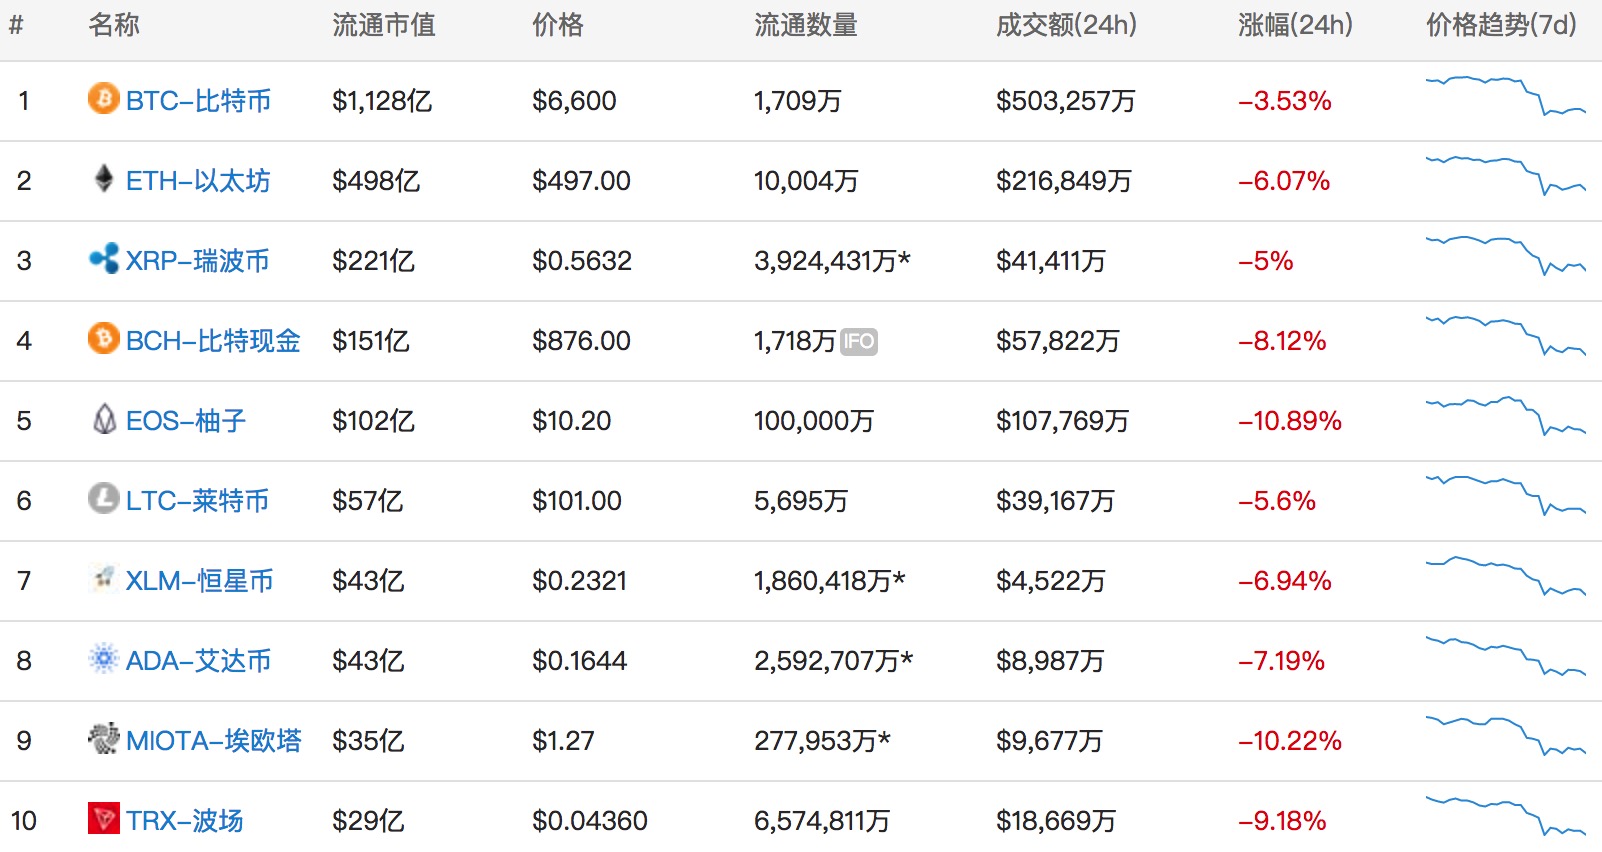Open the ADA-艾达币 link
Image resolution: width=1602 pixels, height=852 pixels.
(199, 661)
